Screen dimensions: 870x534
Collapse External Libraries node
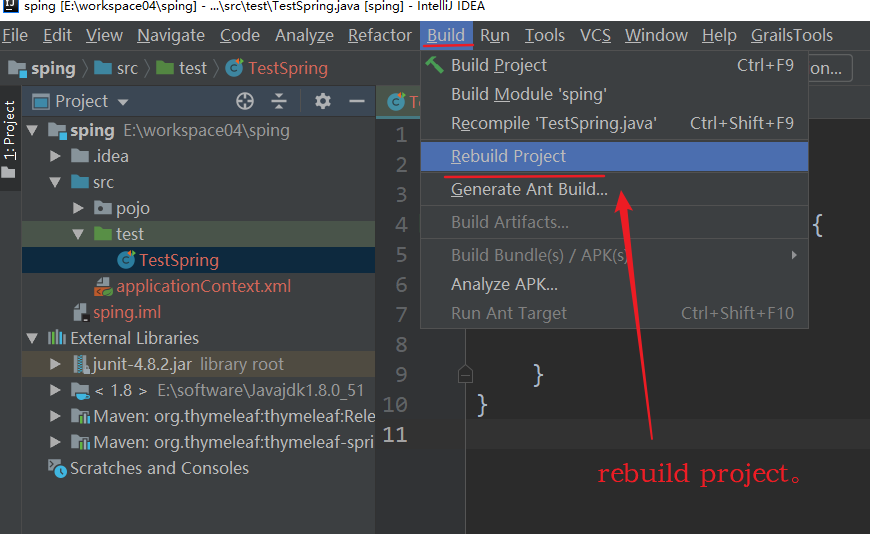coord(32,338)
